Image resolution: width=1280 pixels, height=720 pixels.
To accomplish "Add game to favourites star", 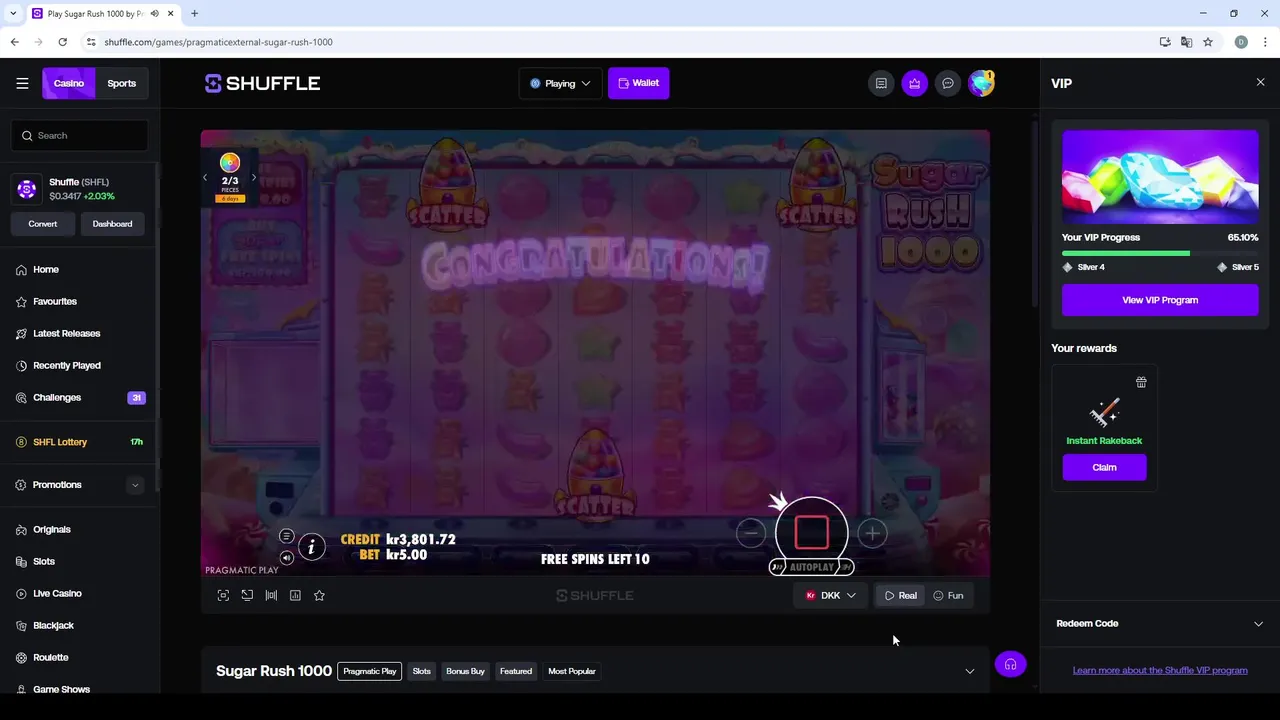I will point(319,595).
